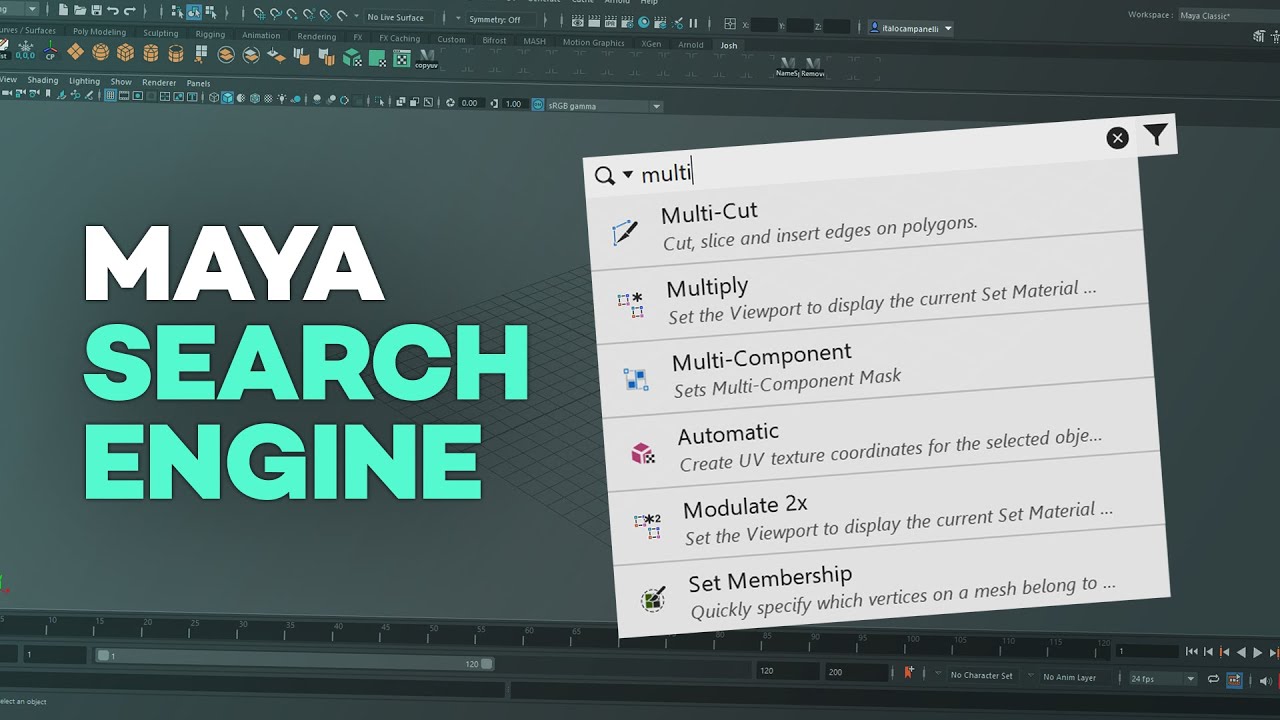1280x720 pixels.
Task: Click the X coordinate input field
Action: point(766,25)
